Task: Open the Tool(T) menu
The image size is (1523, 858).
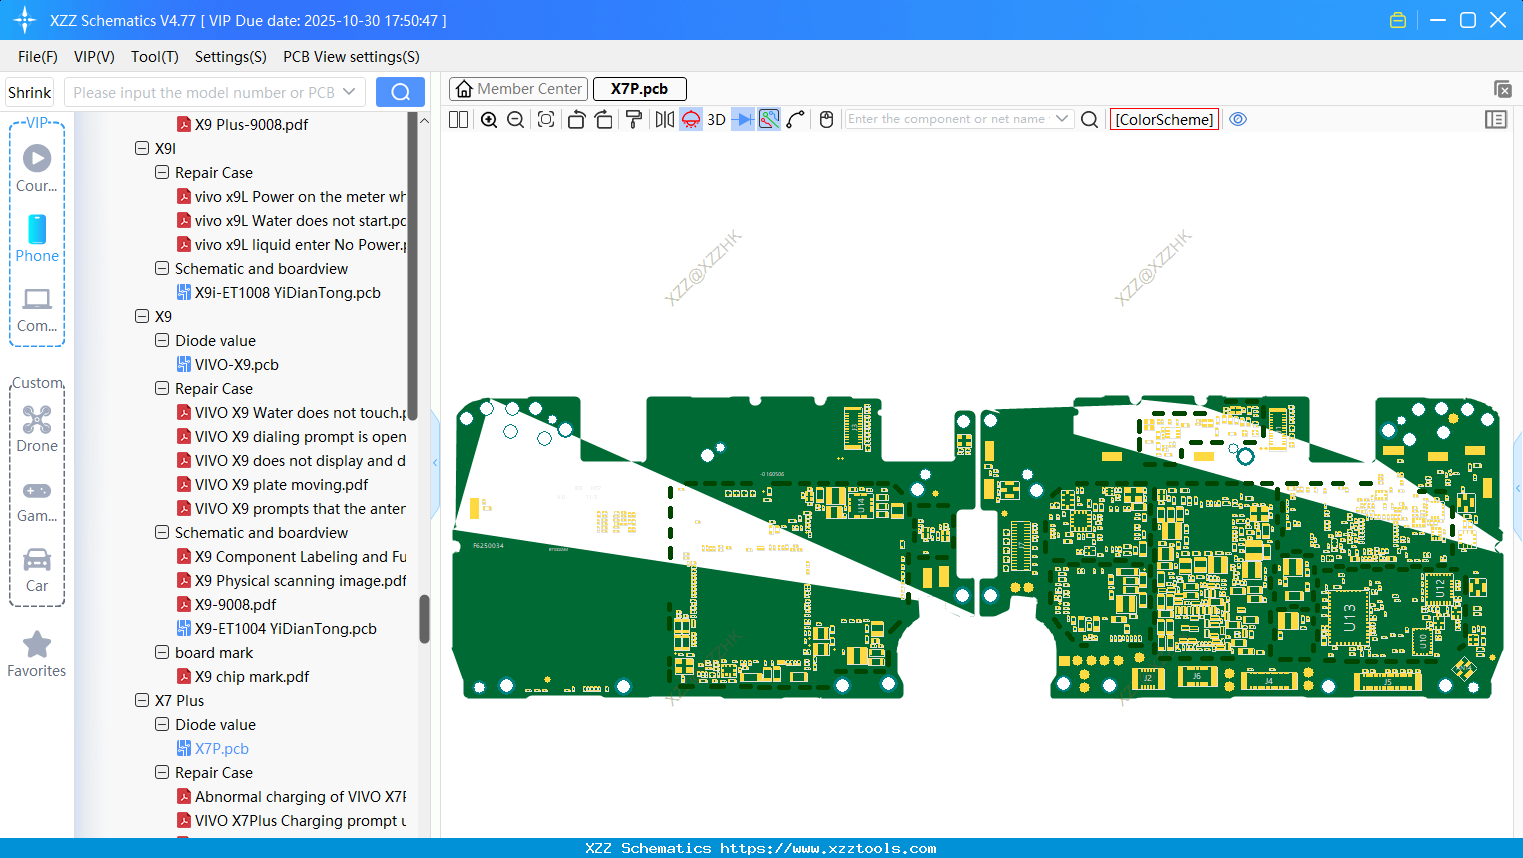Action: [155, 57]
